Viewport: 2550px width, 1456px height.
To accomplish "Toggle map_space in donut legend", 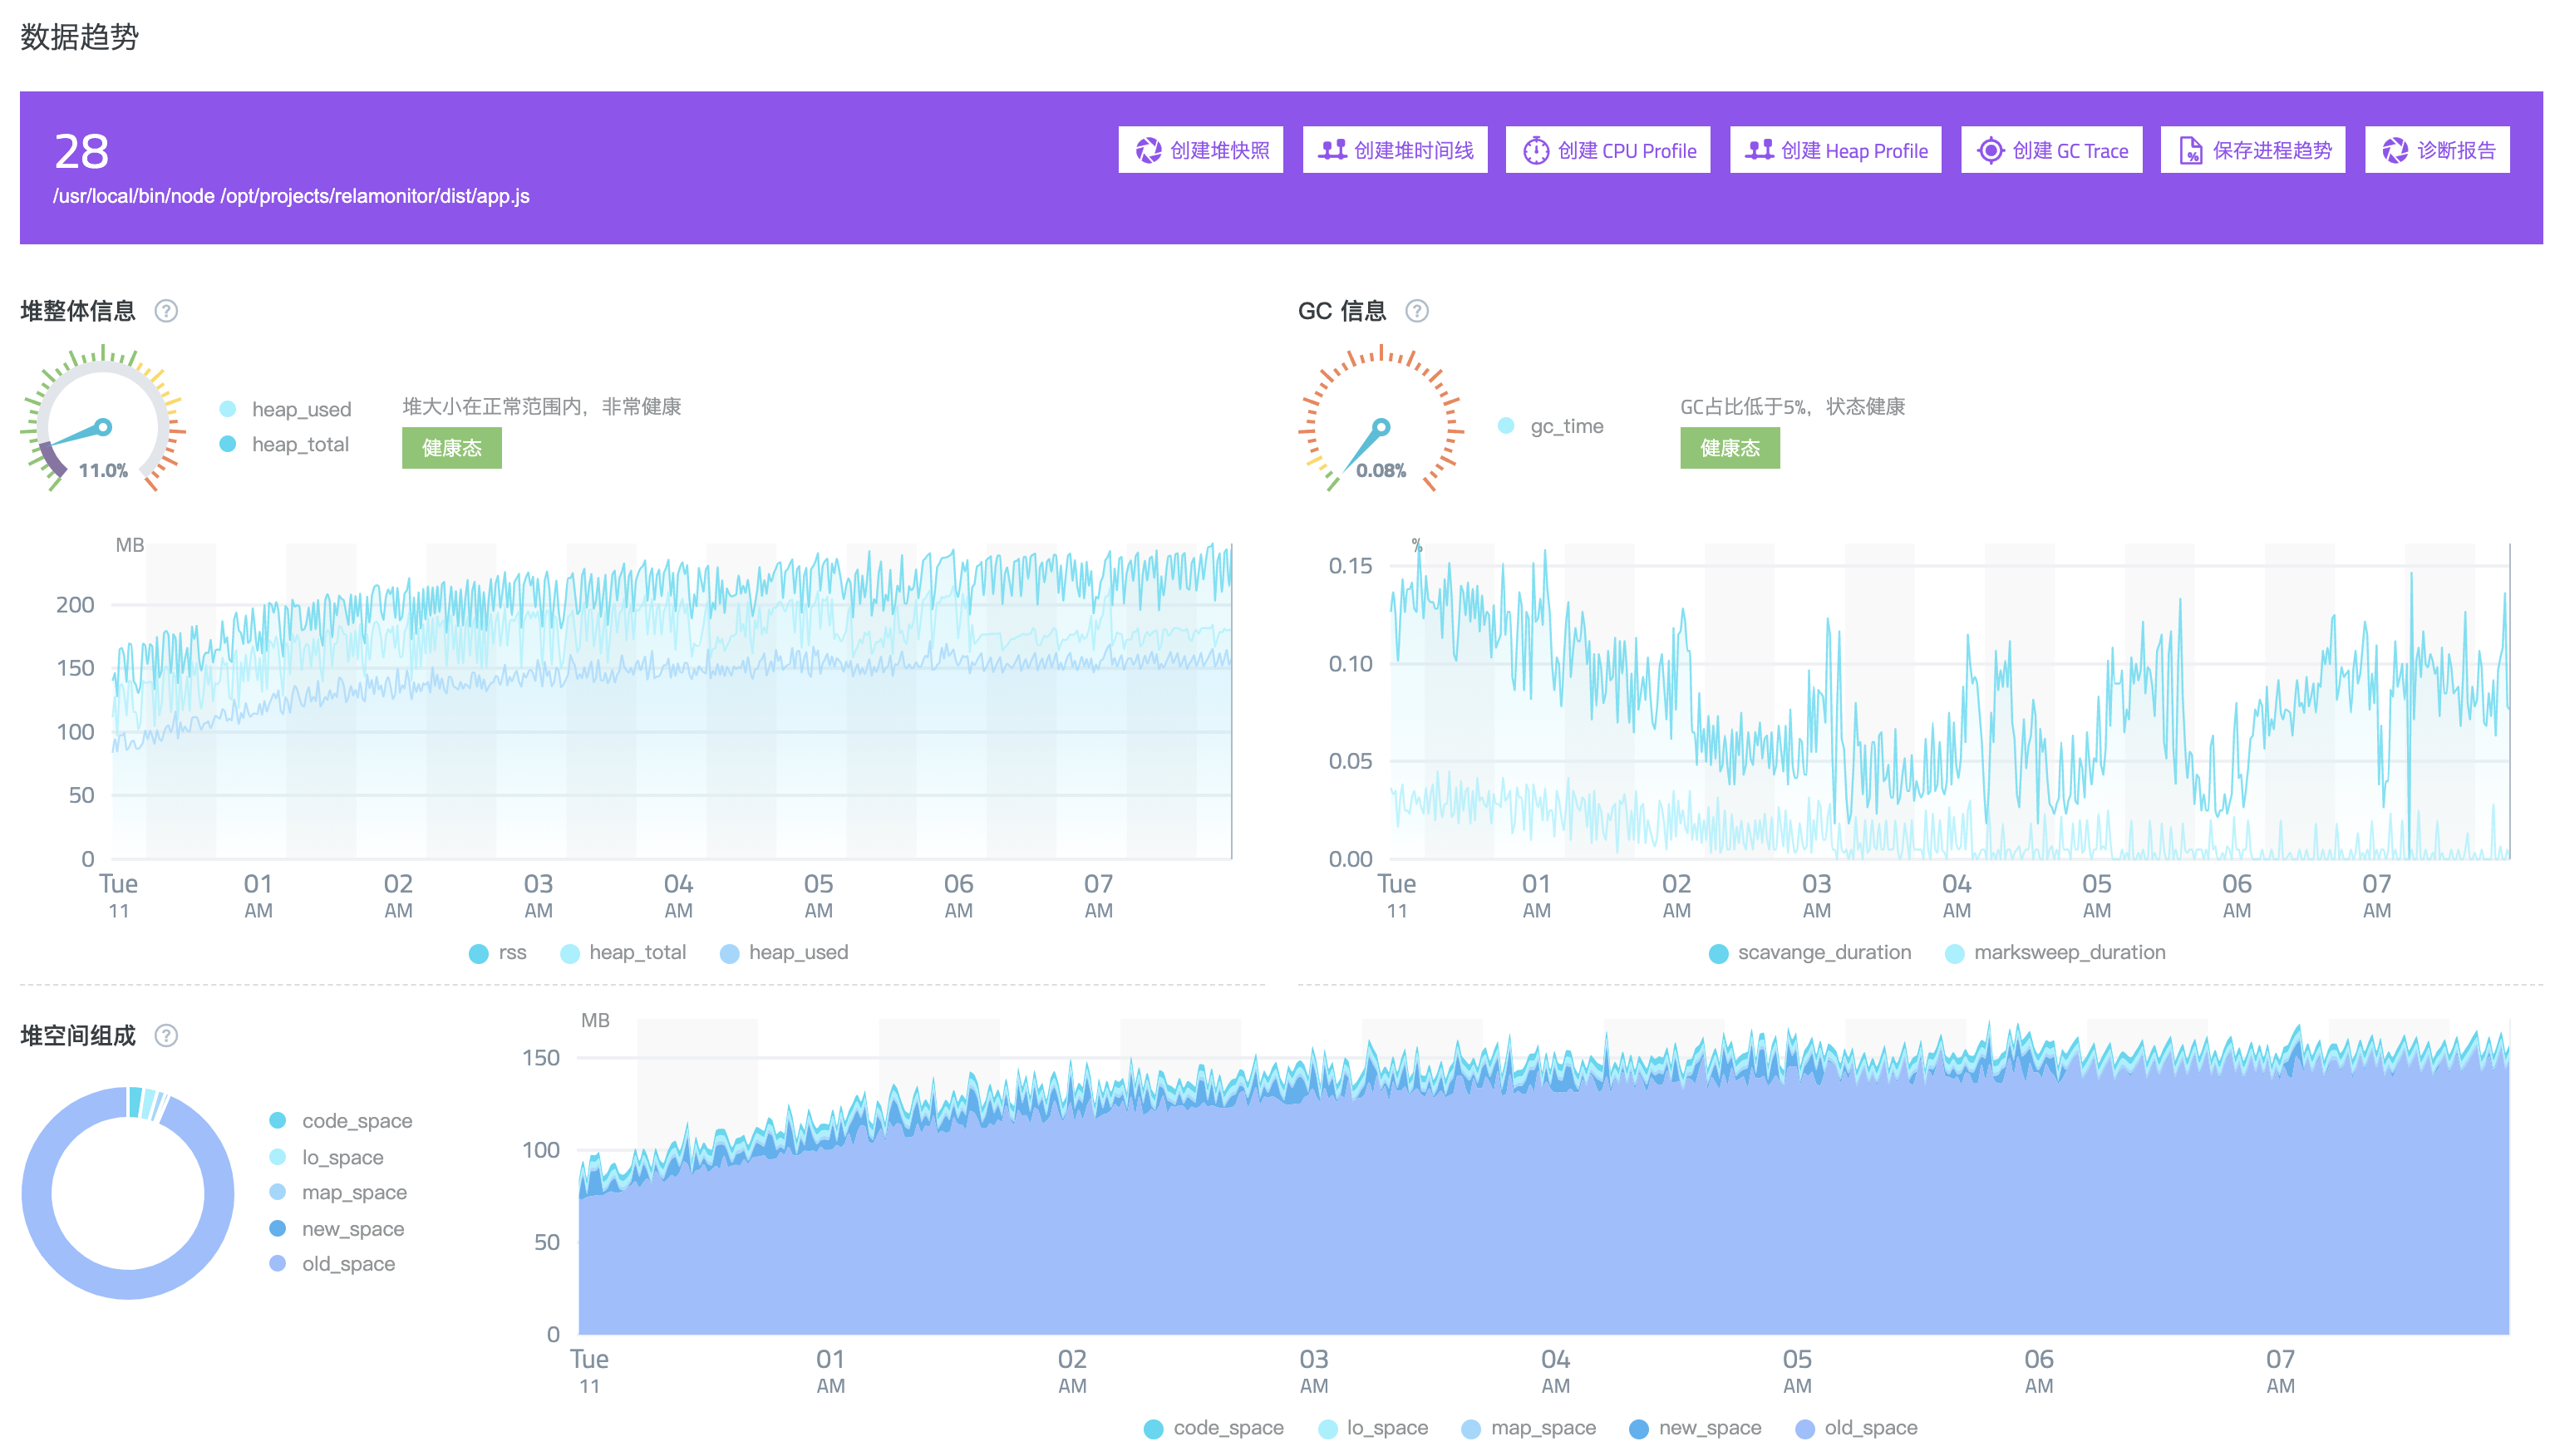I will [x=338, y=1192].
